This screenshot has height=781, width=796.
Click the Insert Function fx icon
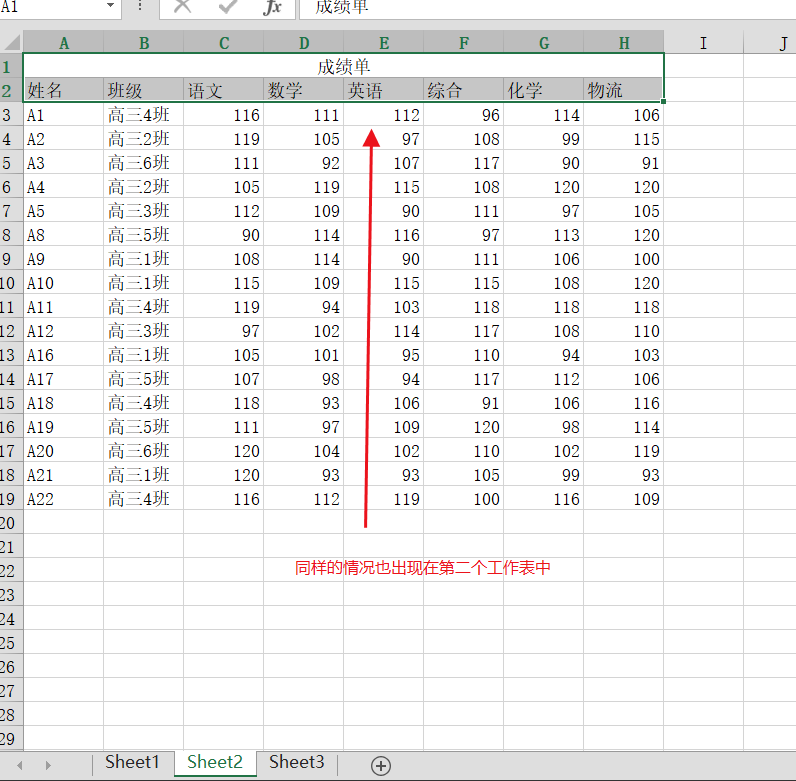click(x=272, y=8)
